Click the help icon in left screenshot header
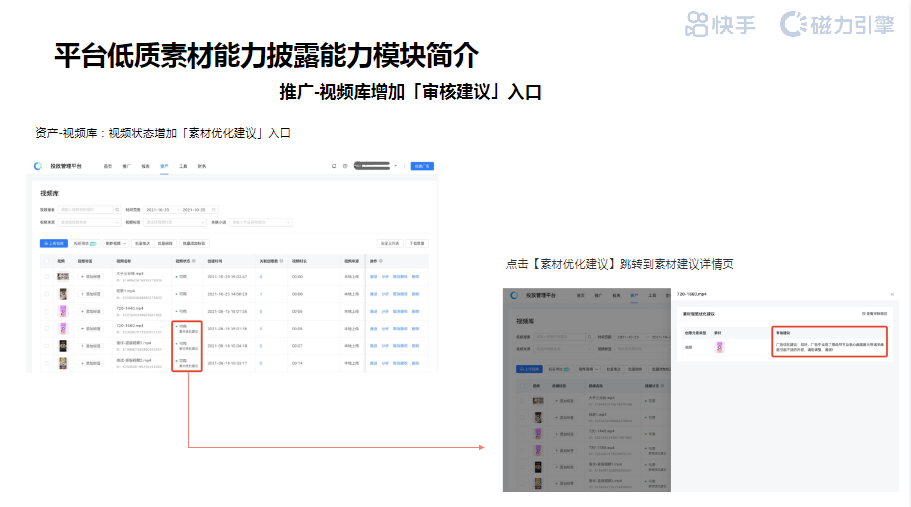Viewport: 911px width, 507px height. (345, 166)
